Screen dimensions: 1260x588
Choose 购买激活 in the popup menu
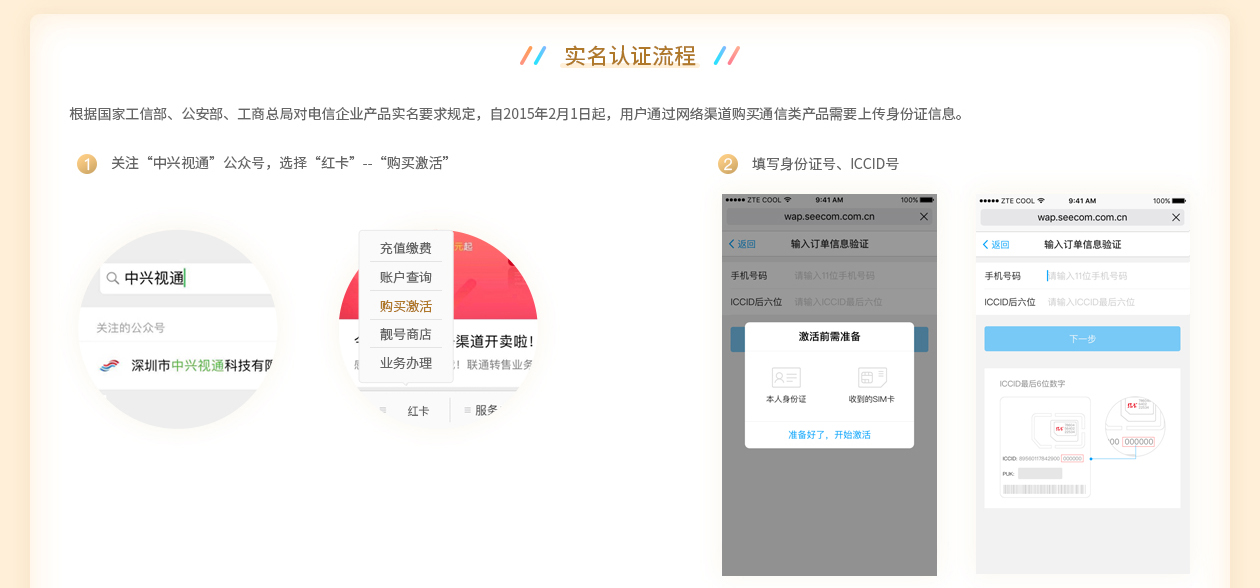click(406, 306)
